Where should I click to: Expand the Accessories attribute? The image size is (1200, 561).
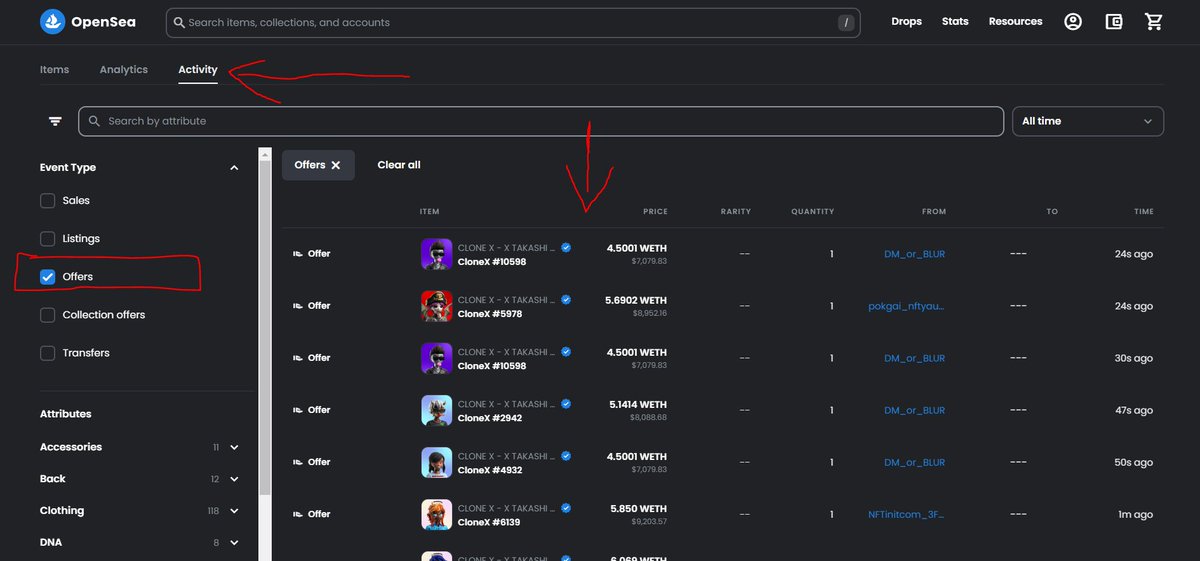tap(234, 448)
